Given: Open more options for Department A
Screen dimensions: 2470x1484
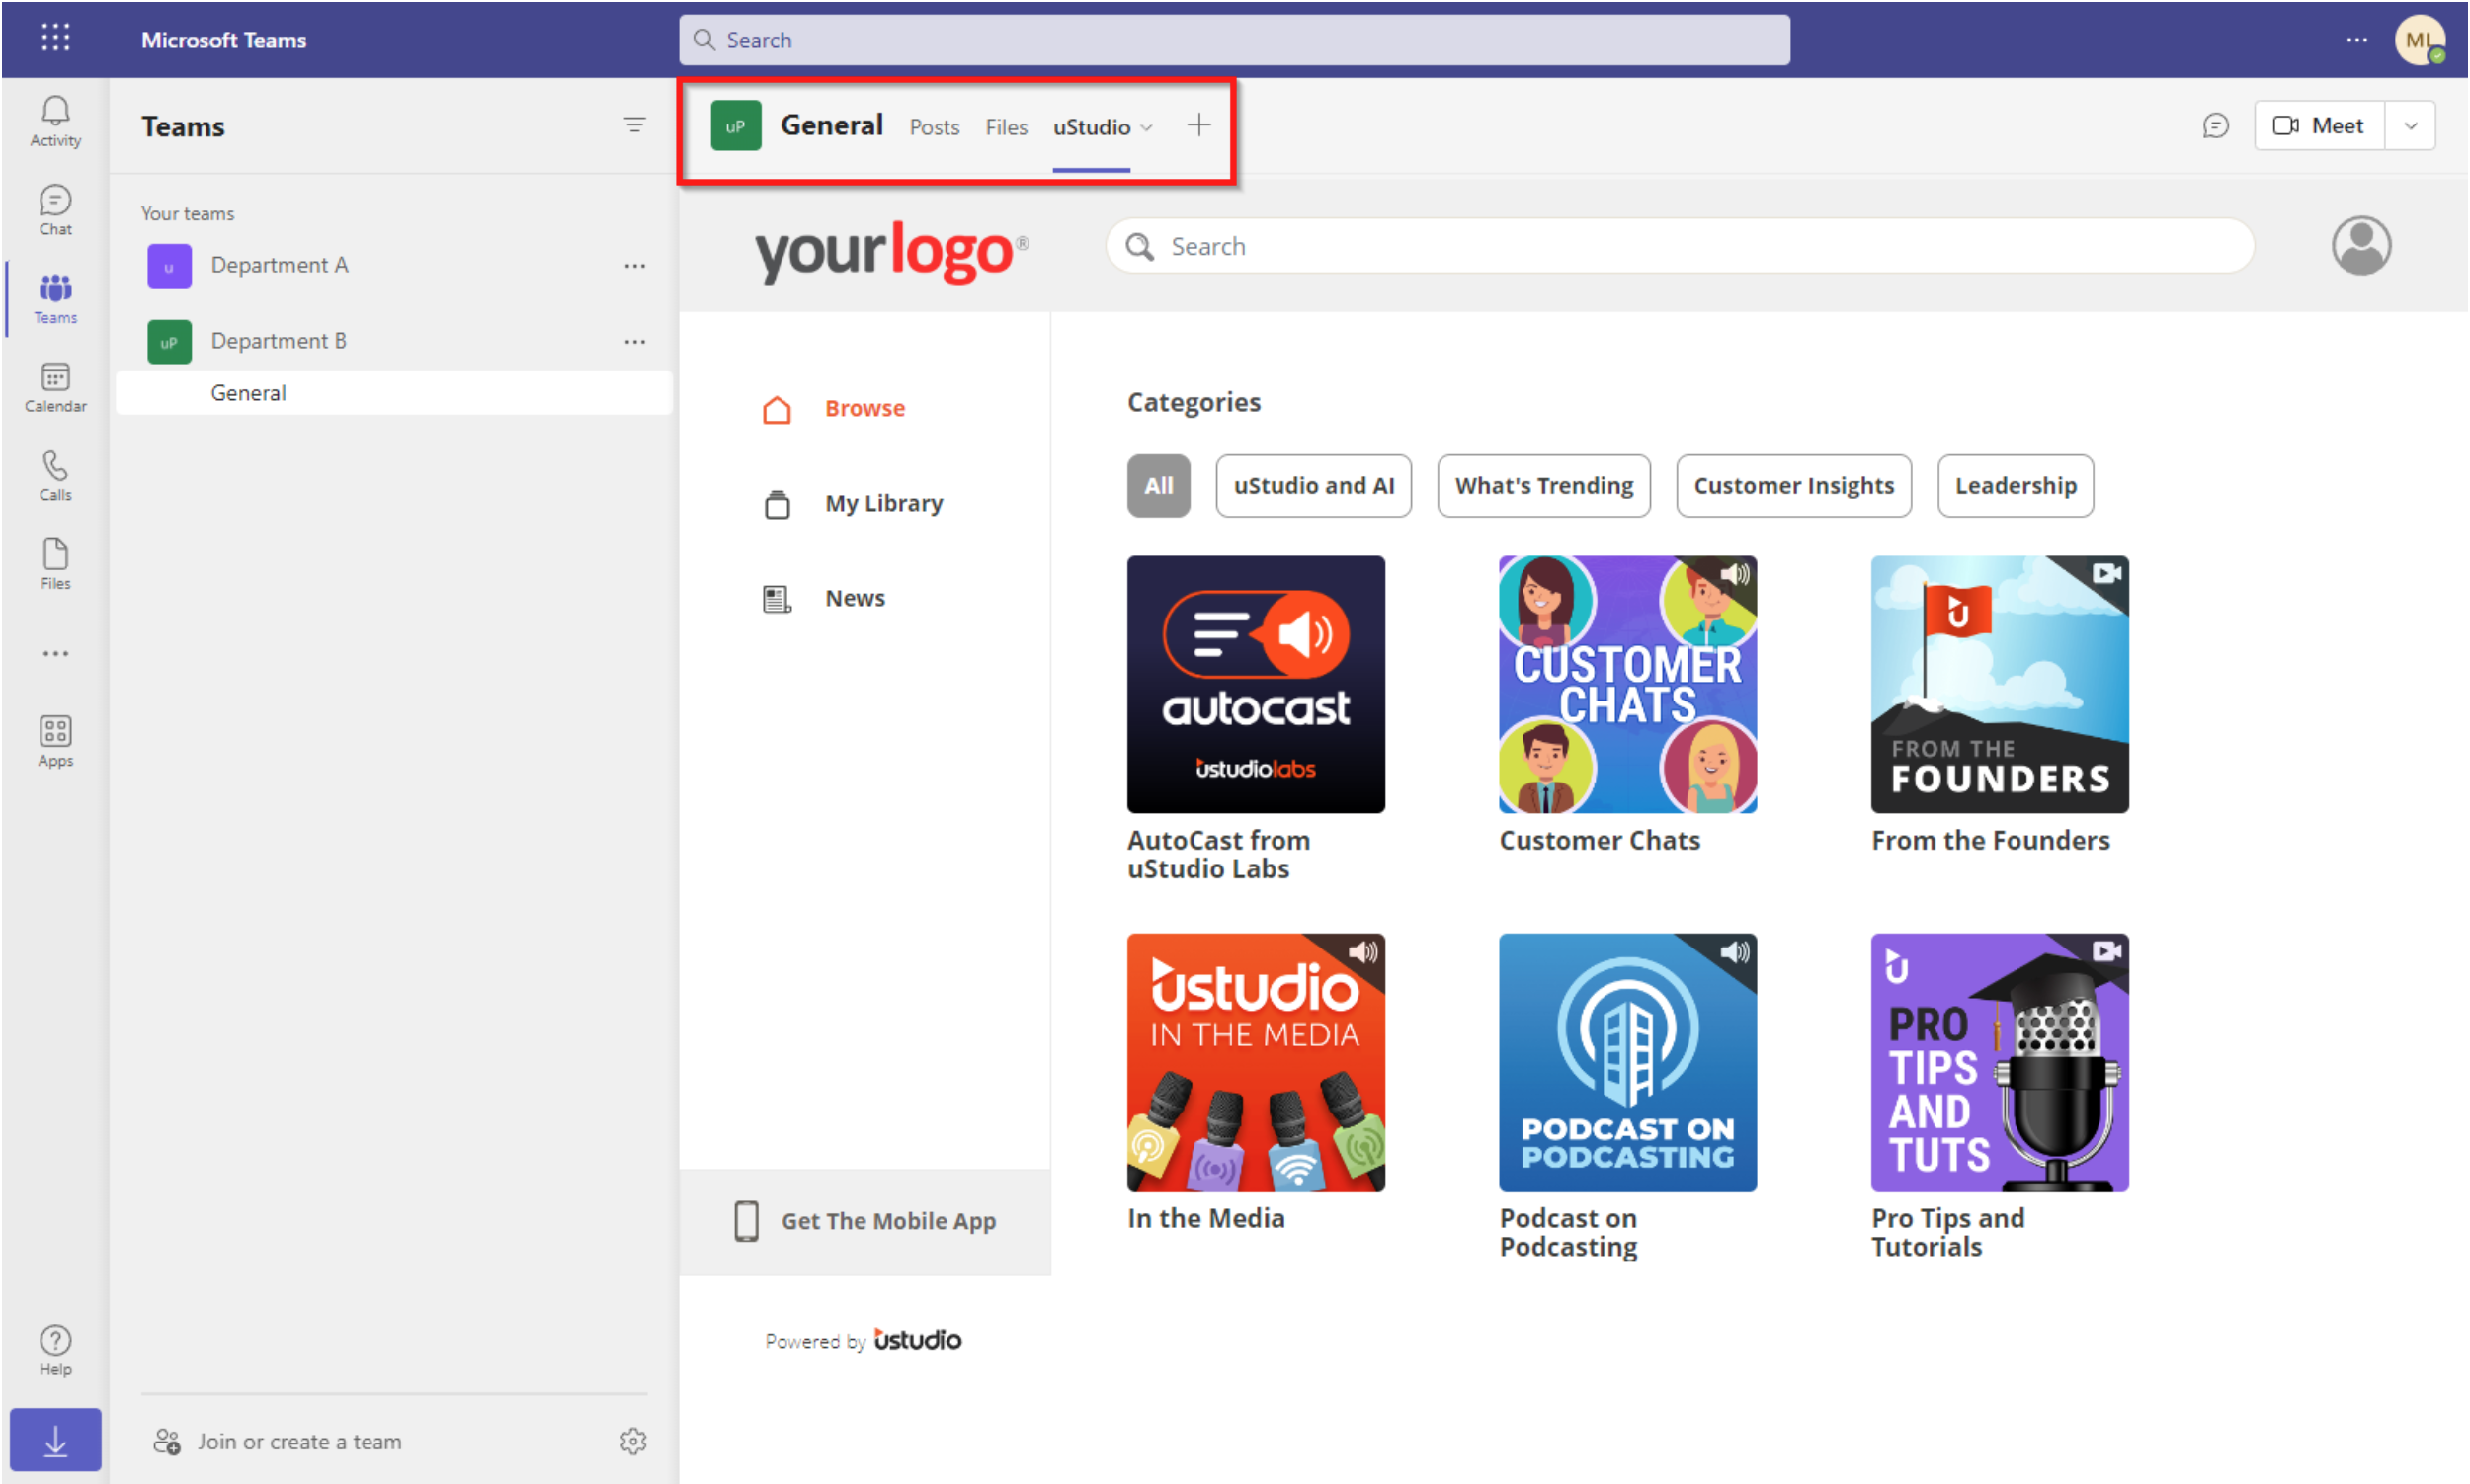Looking at the screenshot, I should pyautogui.click(x=634, y=266).
